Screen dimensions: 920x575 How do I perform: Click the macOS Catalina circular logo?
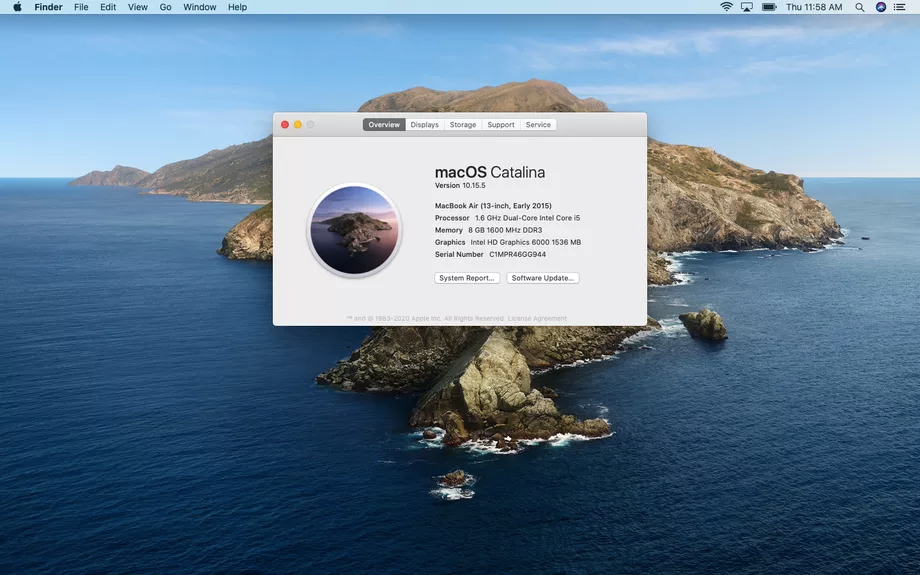[x=354, y=230]
